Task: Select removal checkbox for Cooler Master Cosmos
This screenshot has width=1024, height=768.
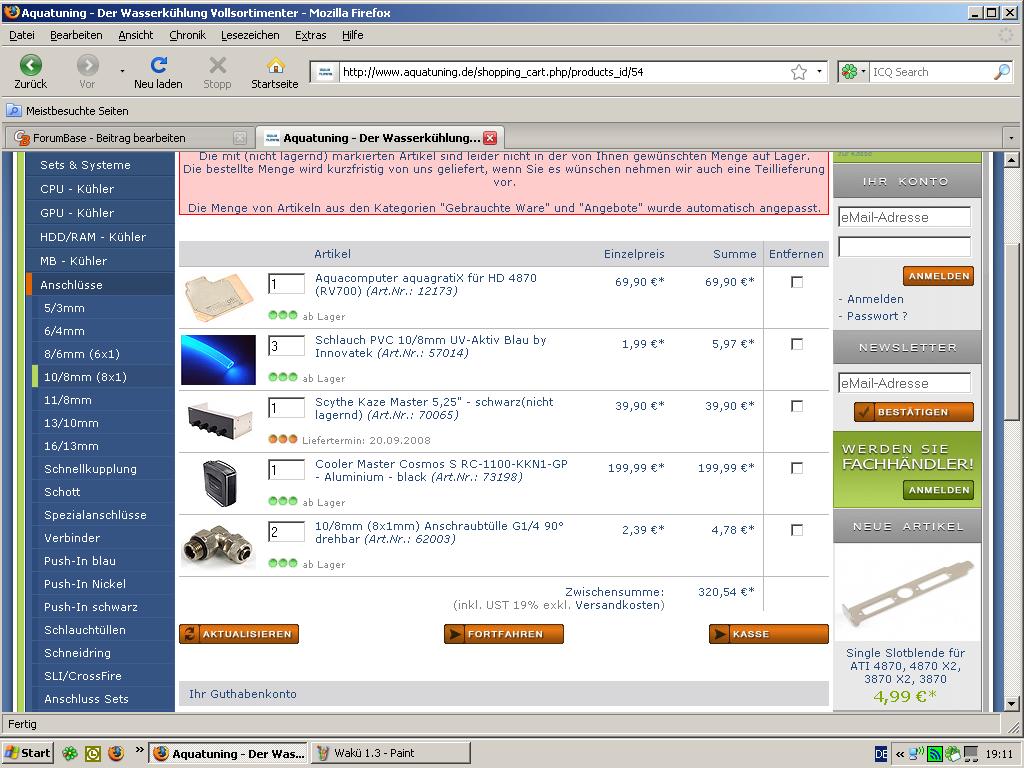Action: [x=797, y=468]
